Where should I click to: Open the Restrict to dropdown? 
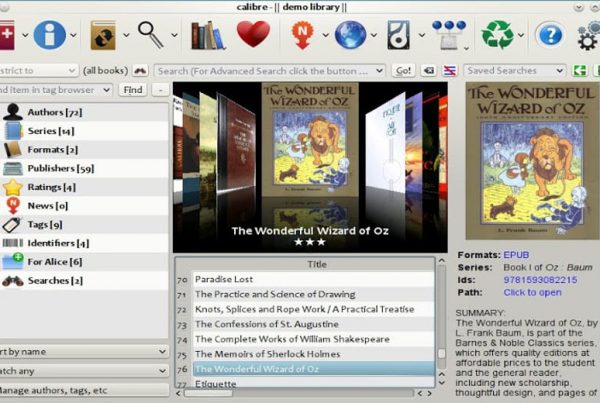38,71
